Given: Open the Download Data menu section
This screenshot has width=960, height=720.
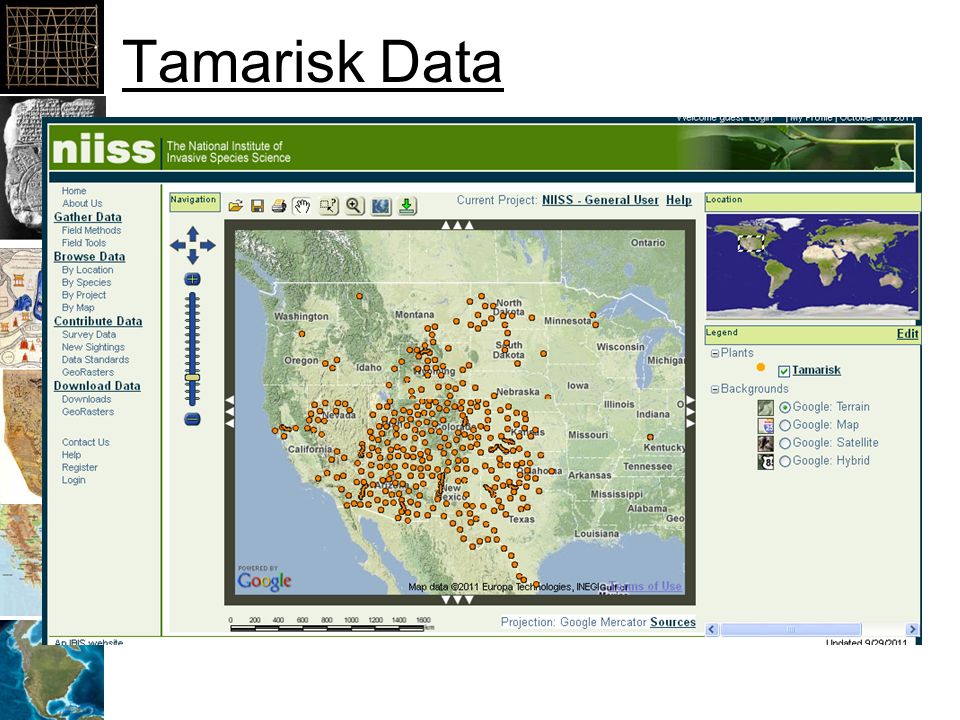Looking at the screenshot, I should [x=97, y=386].
